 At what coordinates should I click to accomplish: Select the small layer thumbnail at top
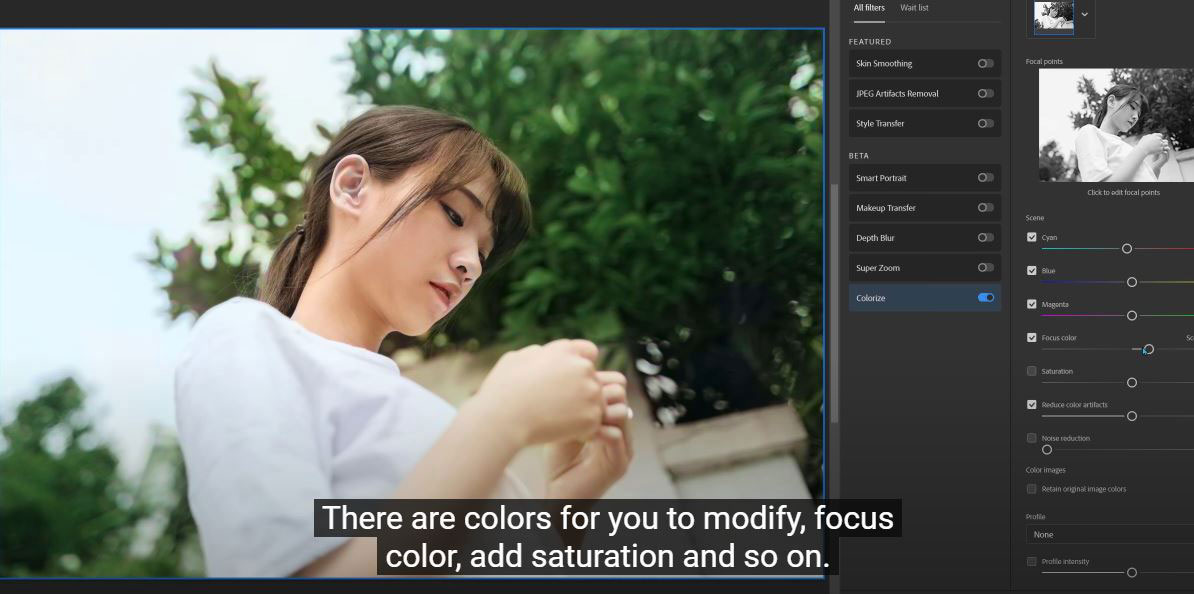click(x=1053, y=16)
